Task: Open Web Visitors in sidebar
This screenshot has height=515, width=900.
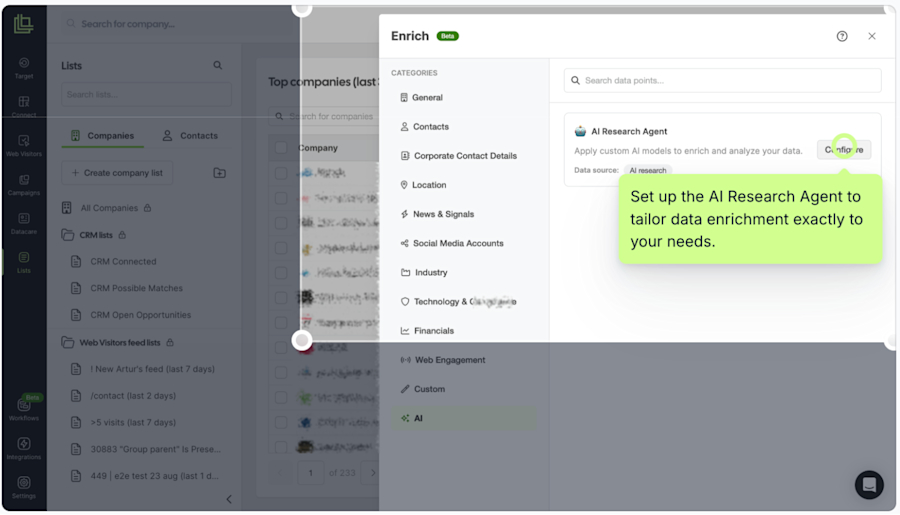Action: (24, 146)
